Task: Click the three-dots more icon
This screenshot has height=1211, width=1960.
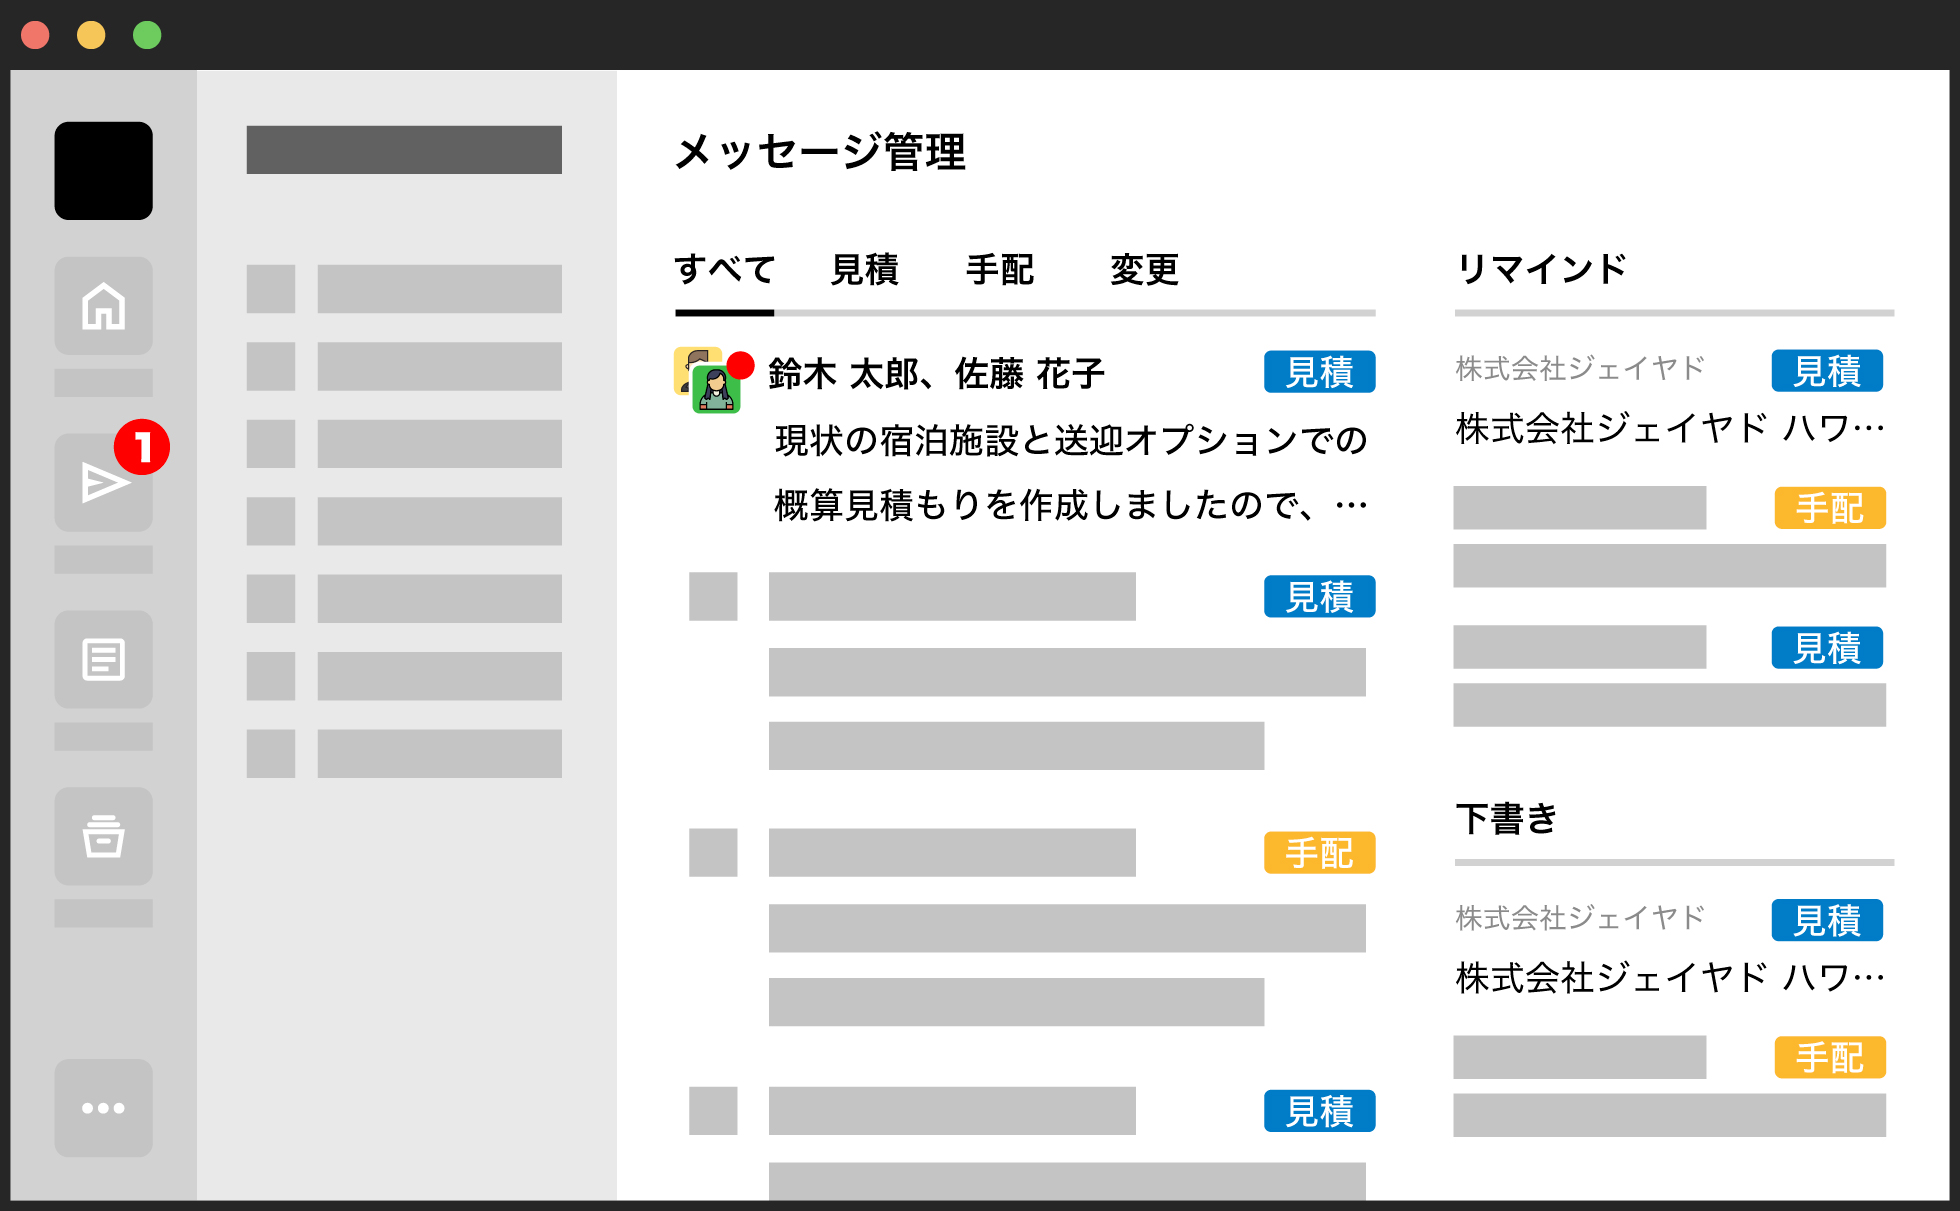Action: [103, 1108]
